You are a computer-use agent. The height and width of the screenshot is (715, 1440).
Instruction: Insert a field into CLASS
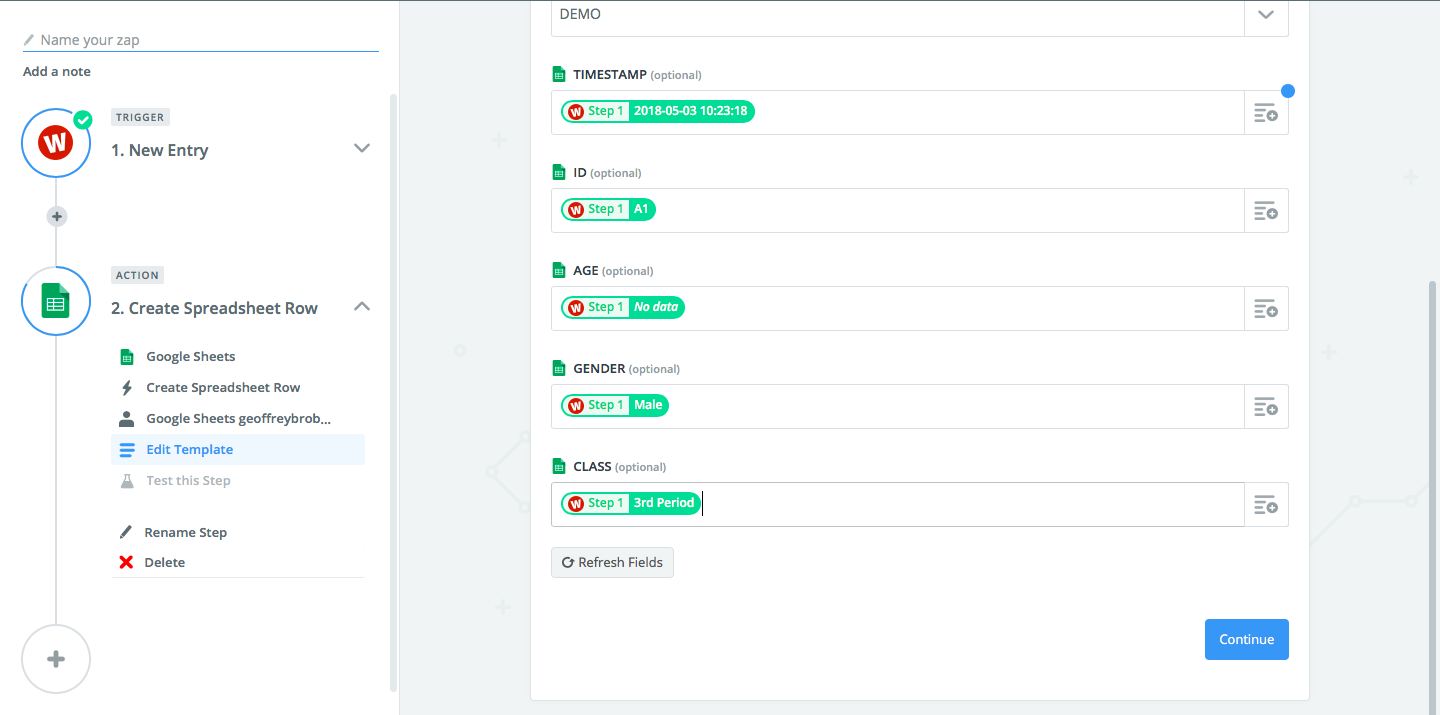click(x=1266, y=505)
